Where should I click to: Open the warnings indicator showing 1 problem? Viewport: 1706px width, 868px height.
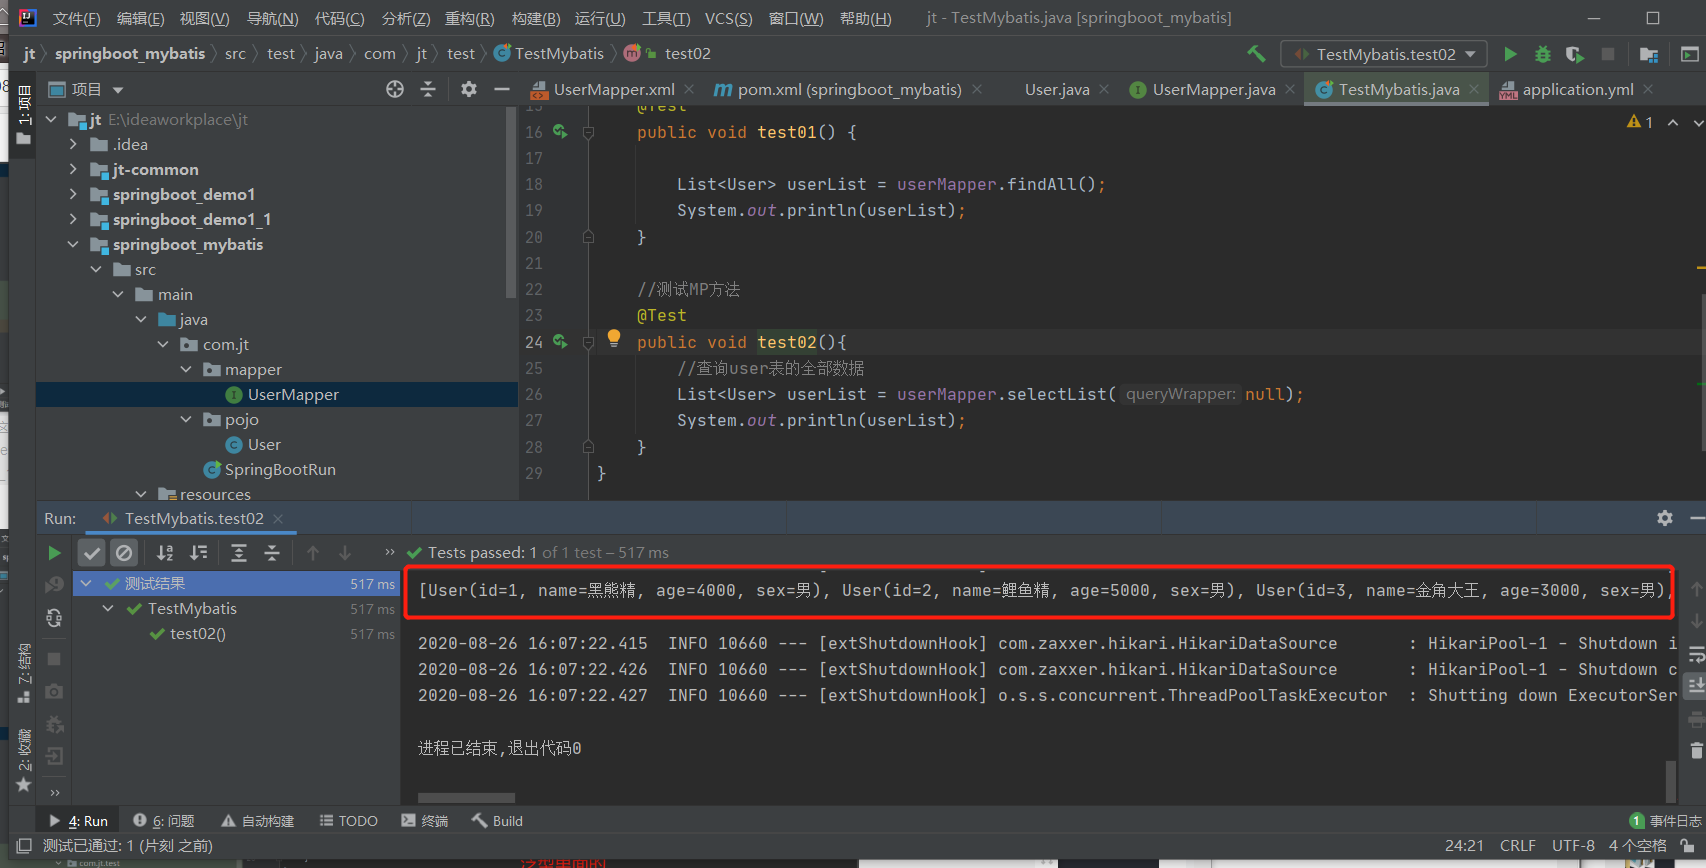1640,122
